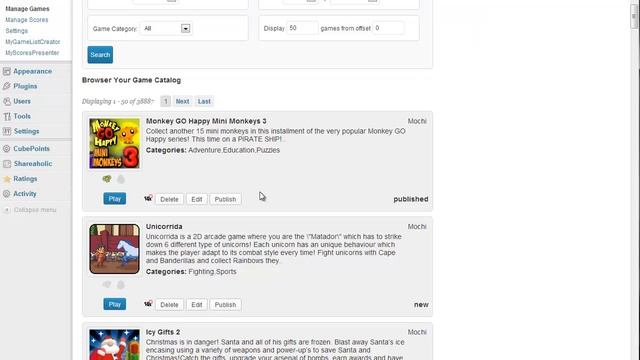Select page 1 in pagination
The image size is (640, 360).
pyautogui.click(x=165, y=101)
